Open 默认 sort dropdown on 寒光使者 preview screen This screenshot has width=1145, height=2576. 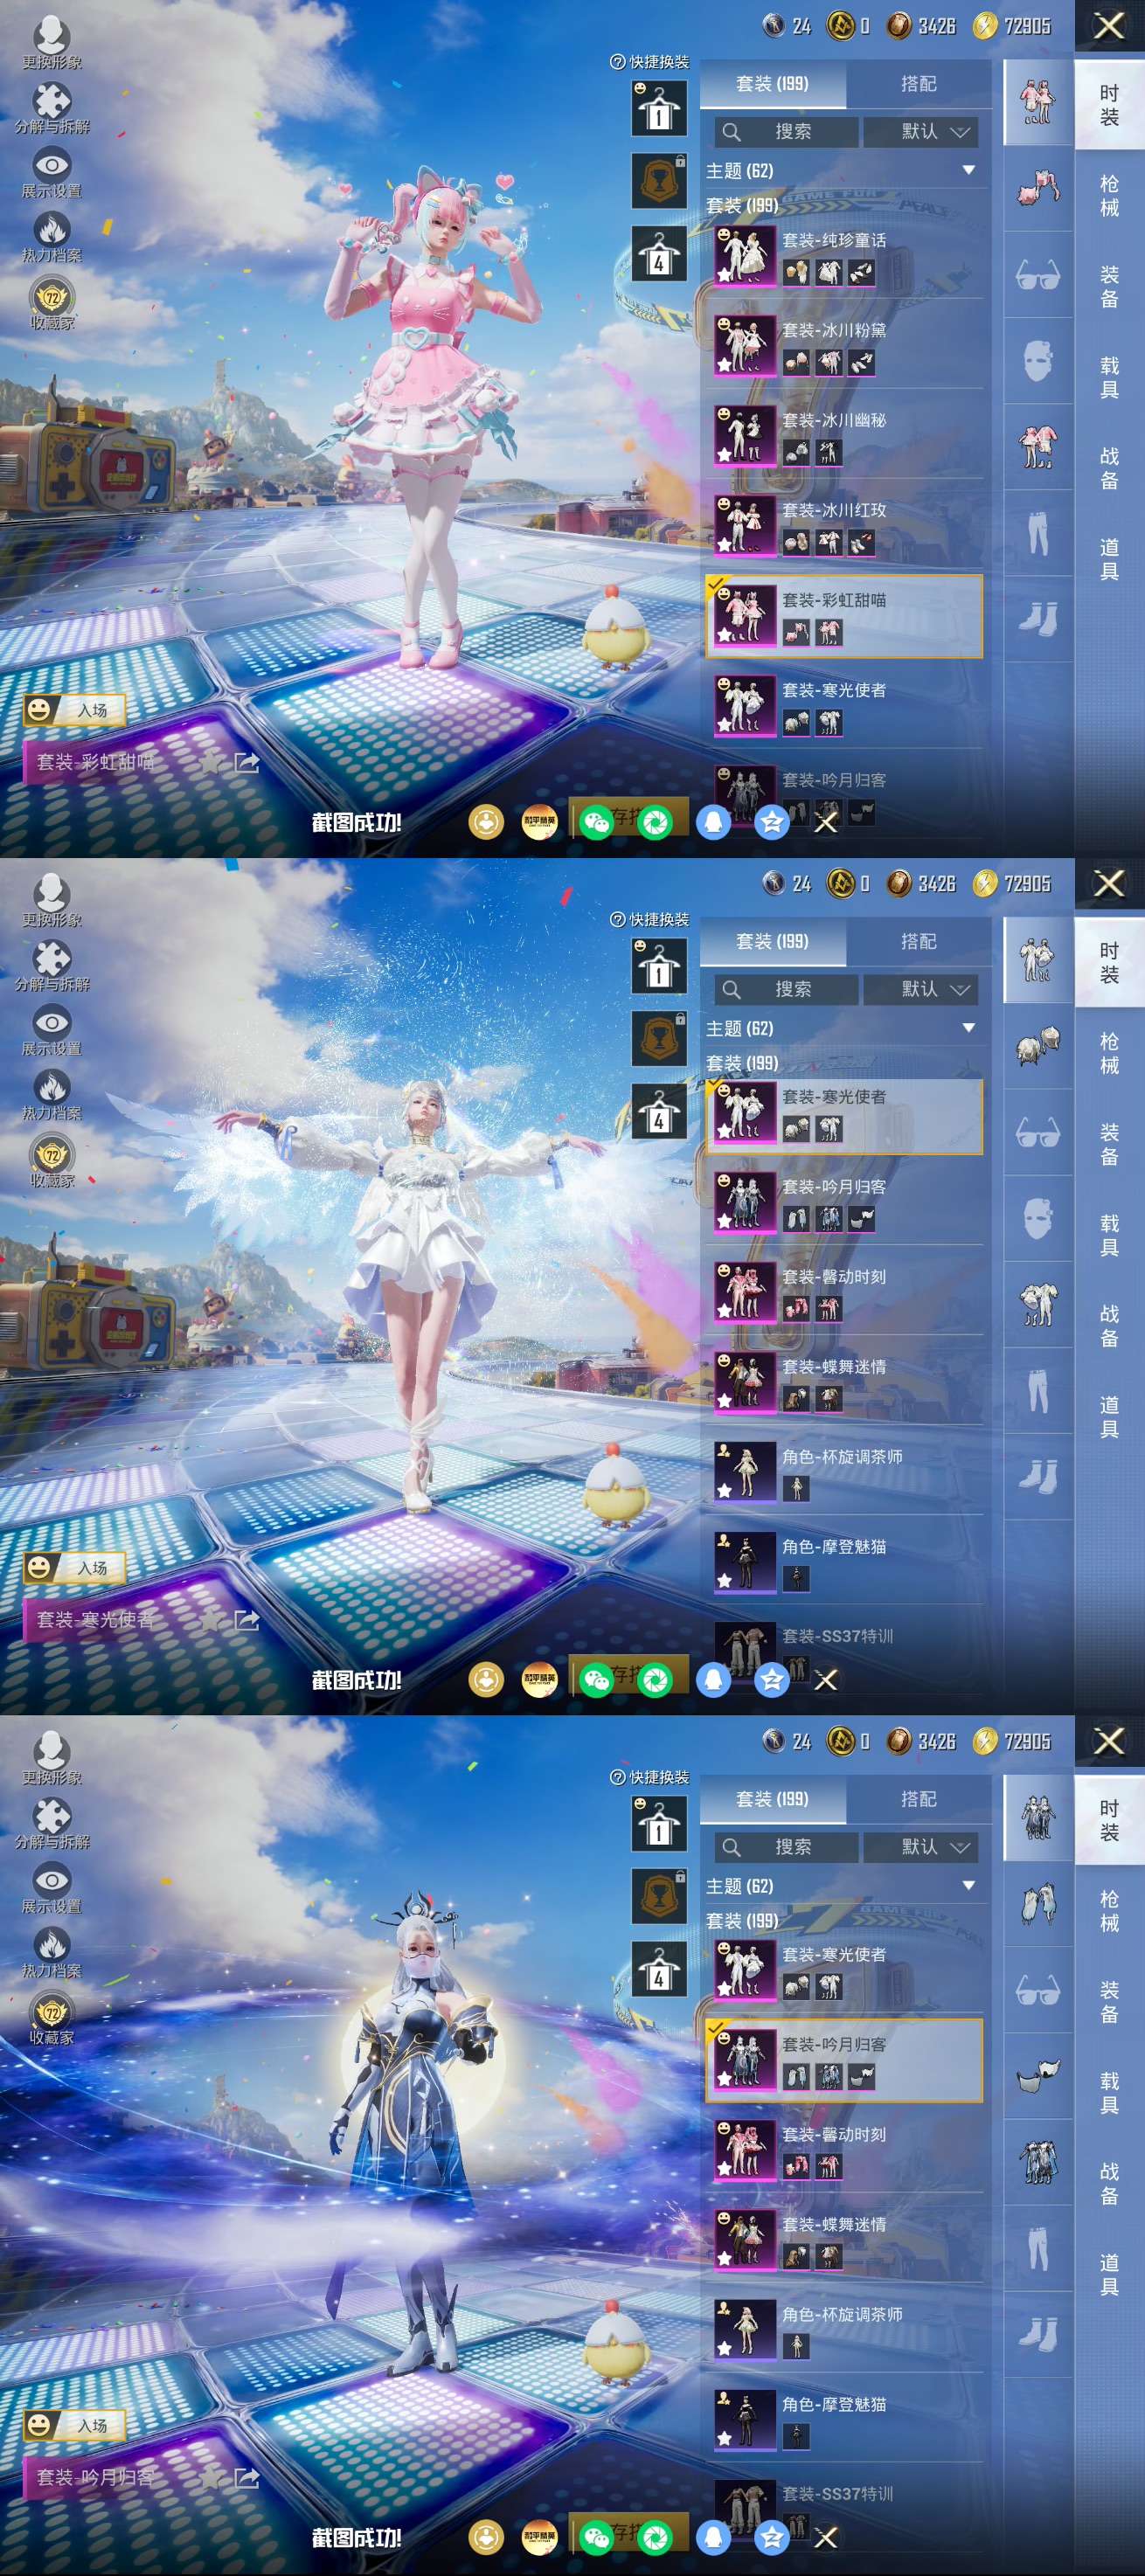(x=921, y=990)
